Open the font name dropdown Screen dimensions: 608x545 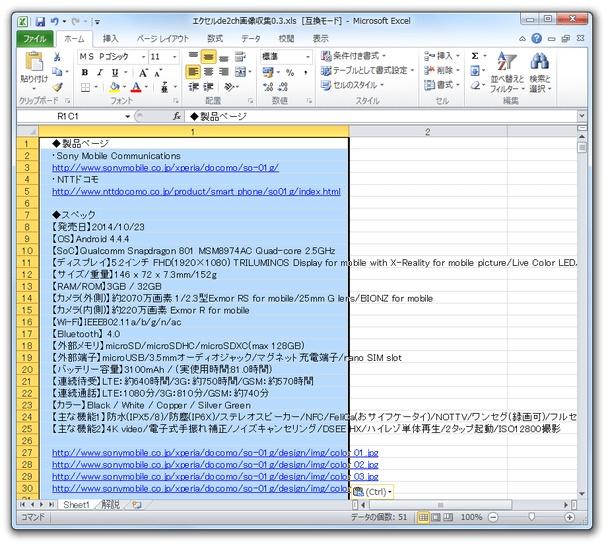(143, 57)
